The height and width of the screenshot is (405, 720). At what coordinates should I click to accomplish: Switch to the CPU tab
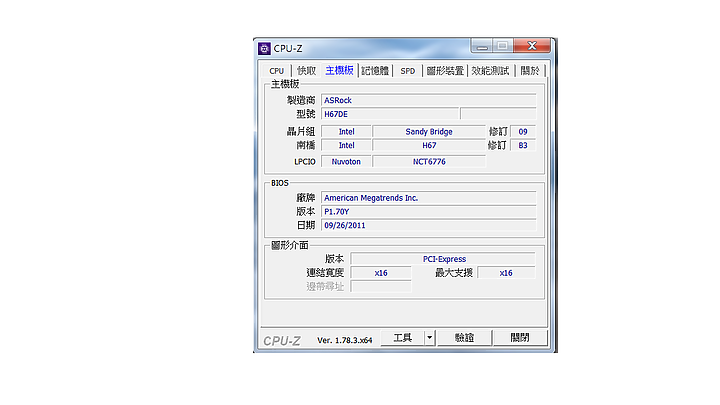point(276,71)
